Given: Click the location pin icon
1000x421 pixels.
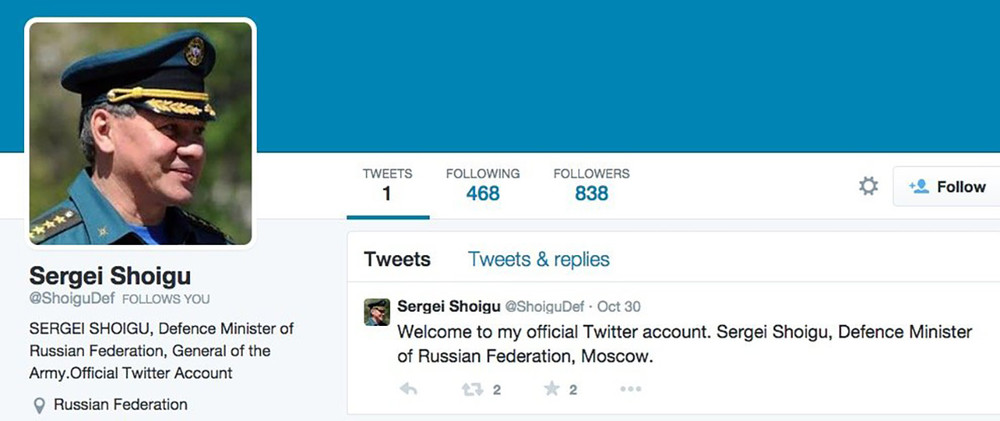Looking at the screenshot, I should 39,405.
